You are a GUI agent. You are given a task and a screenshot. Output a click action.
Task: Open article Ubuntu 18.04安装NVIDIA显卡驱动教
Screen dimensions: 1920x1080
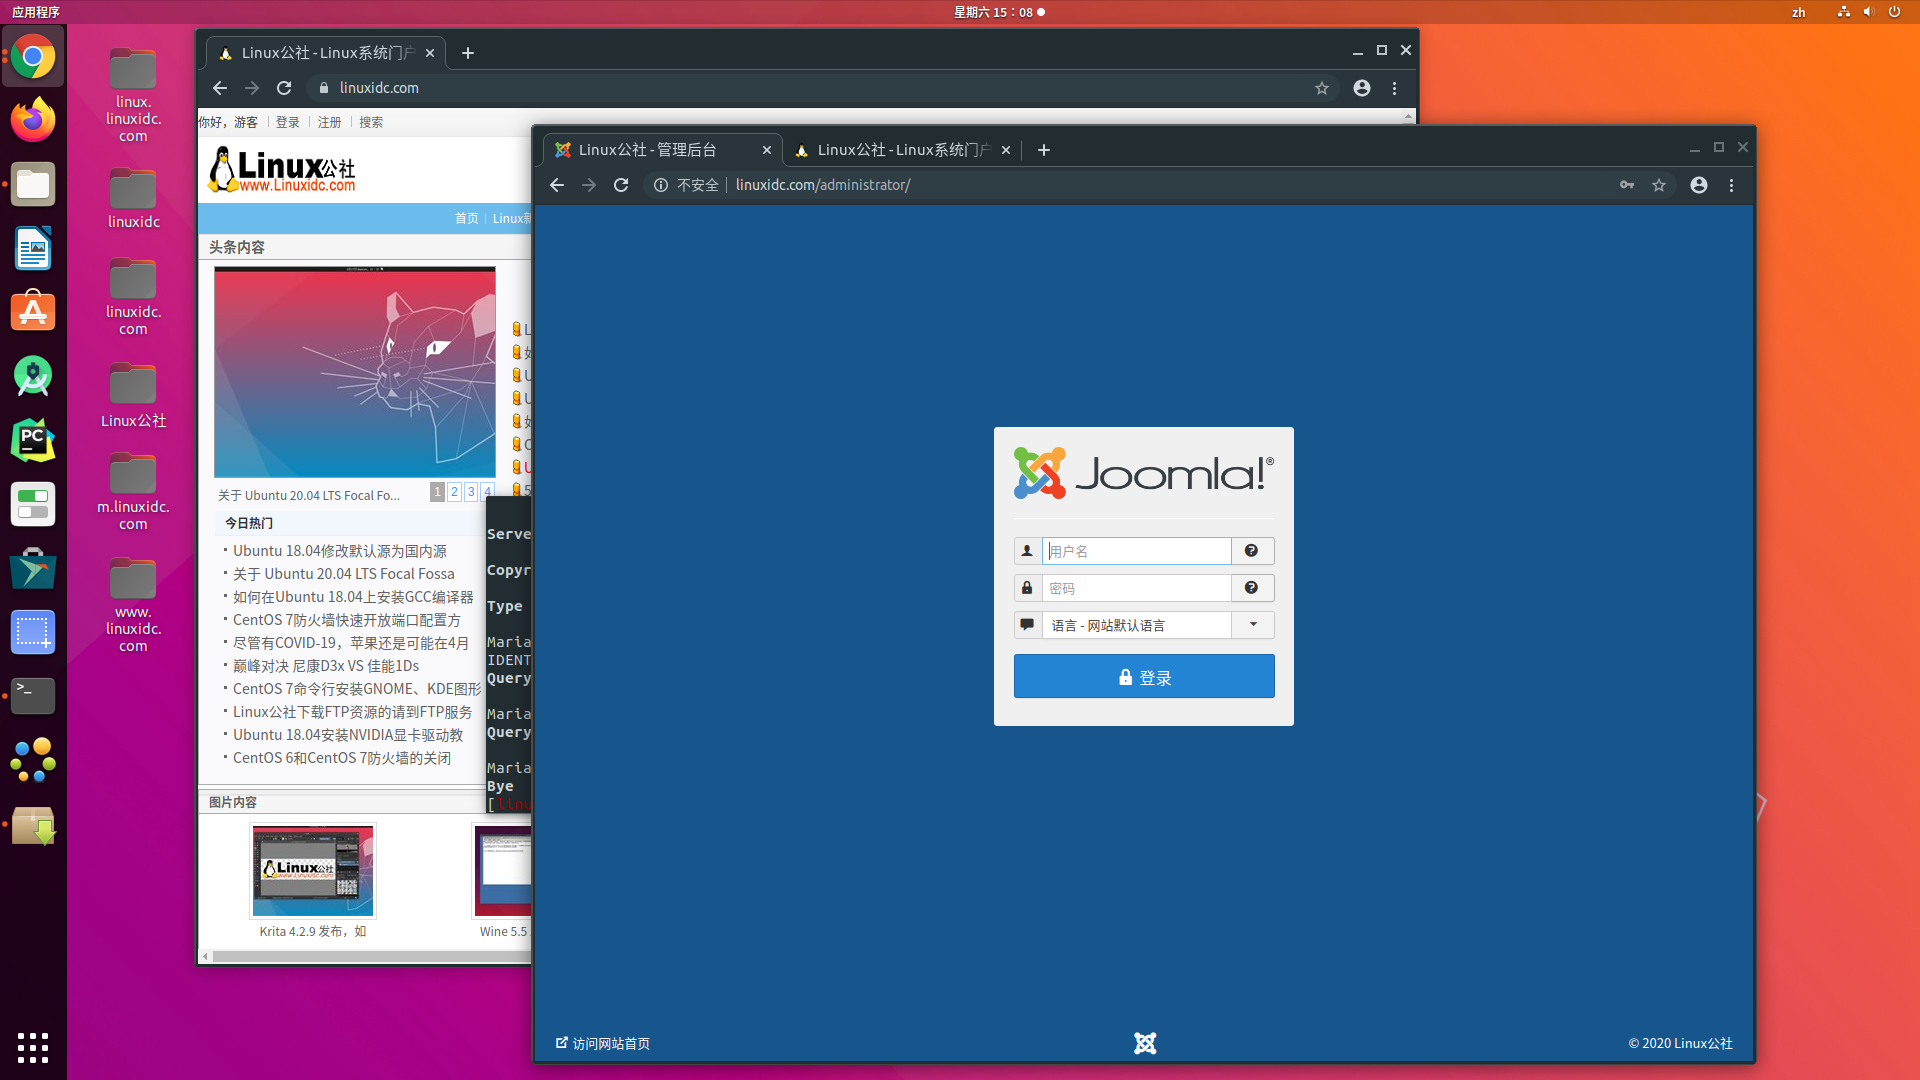click(348, 735)
